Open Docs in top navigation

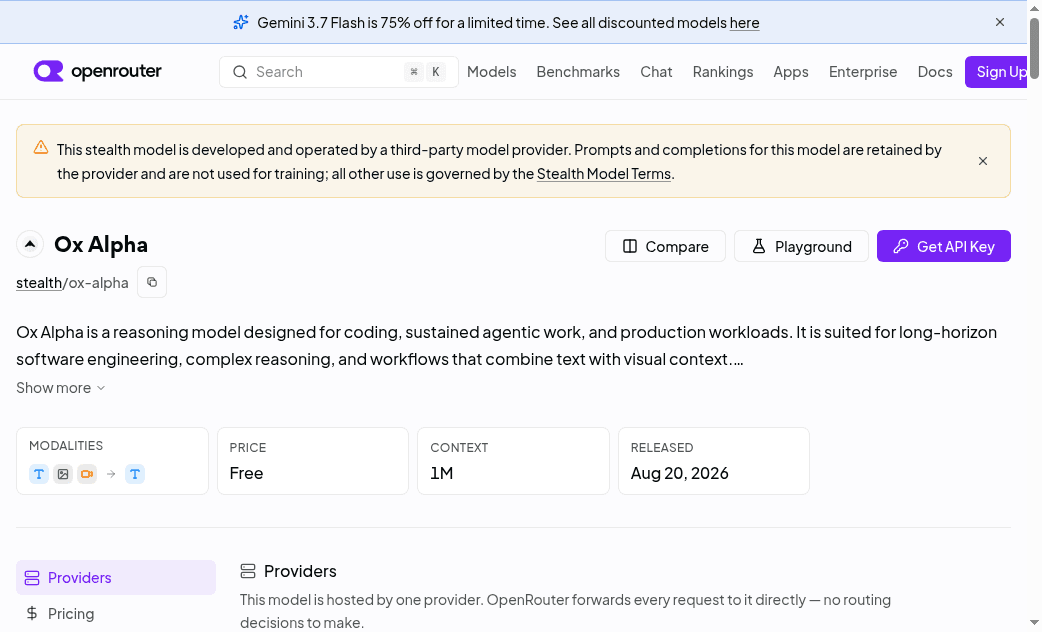(x=934, y=72)
